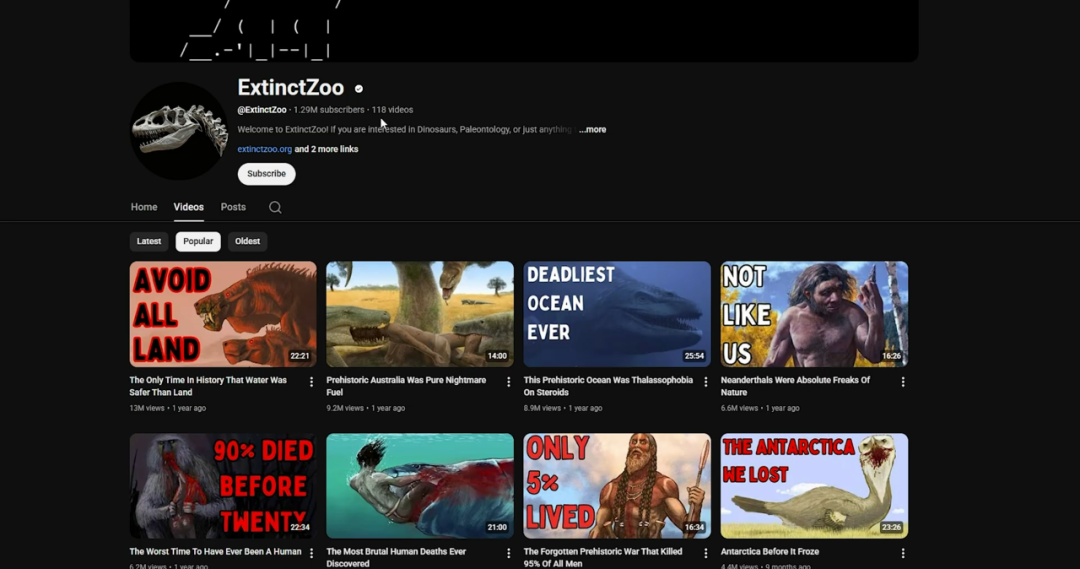Expand channel description with ...more
Image resolution: width=1080 pixels, height=569 pixels.
[x=592, y=129]
